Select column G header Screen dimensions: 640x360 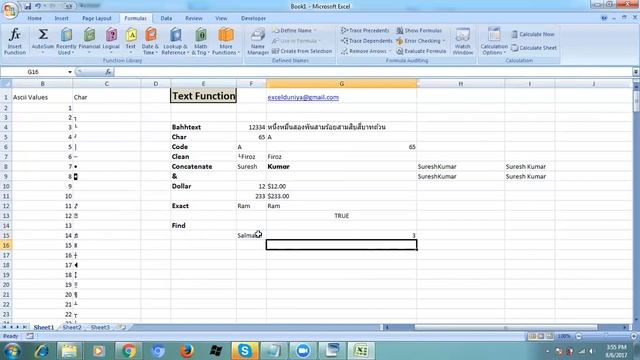341,84
